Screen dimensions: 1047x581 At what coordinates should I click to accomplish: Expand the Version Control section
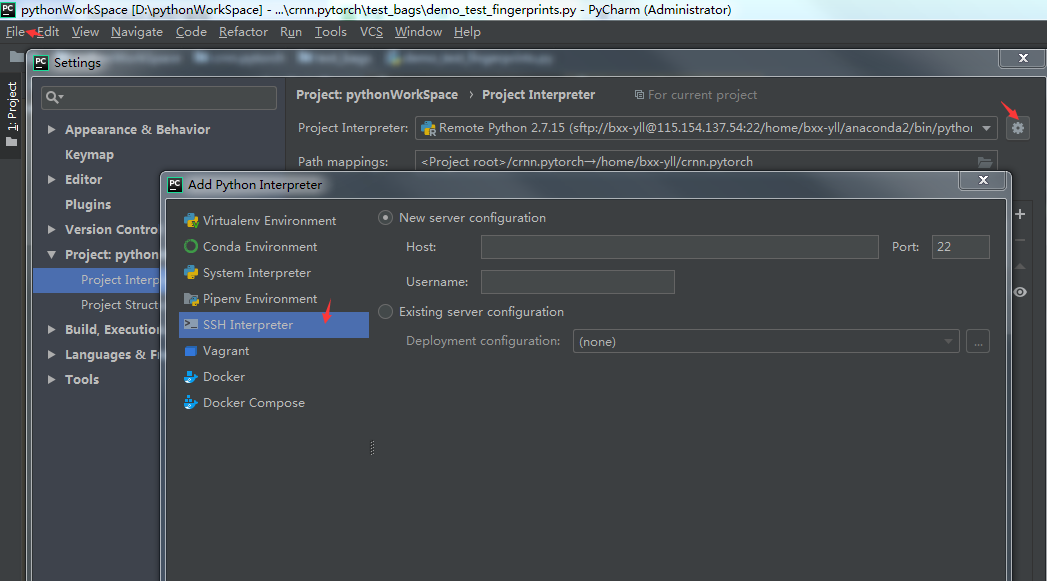pos(51,229)
